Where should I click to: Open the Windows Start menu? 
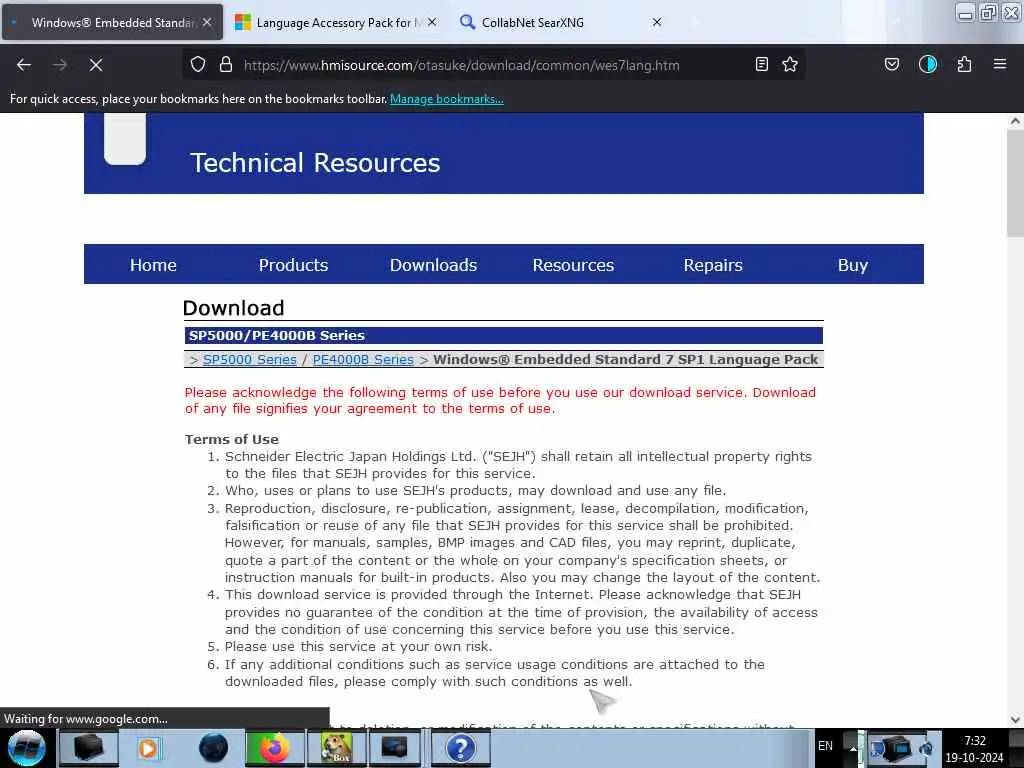pos(27,748)
